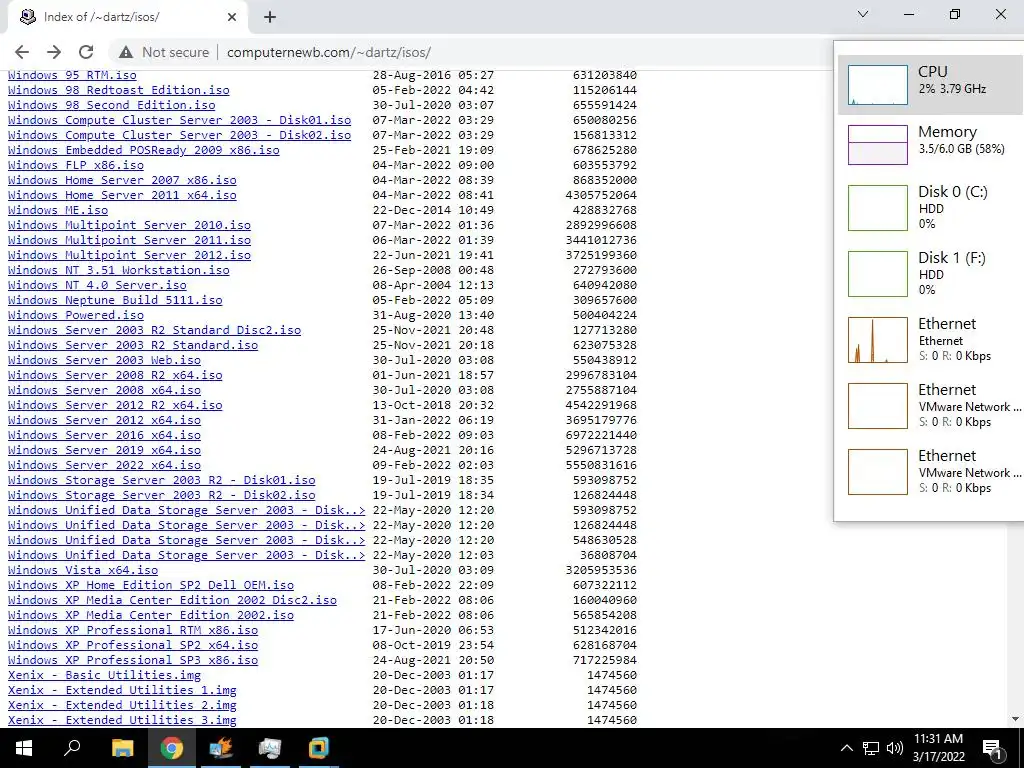Open Windows Multipoint Server 2012.iso
Screen dimensions: 1024x768
point(129,255)
